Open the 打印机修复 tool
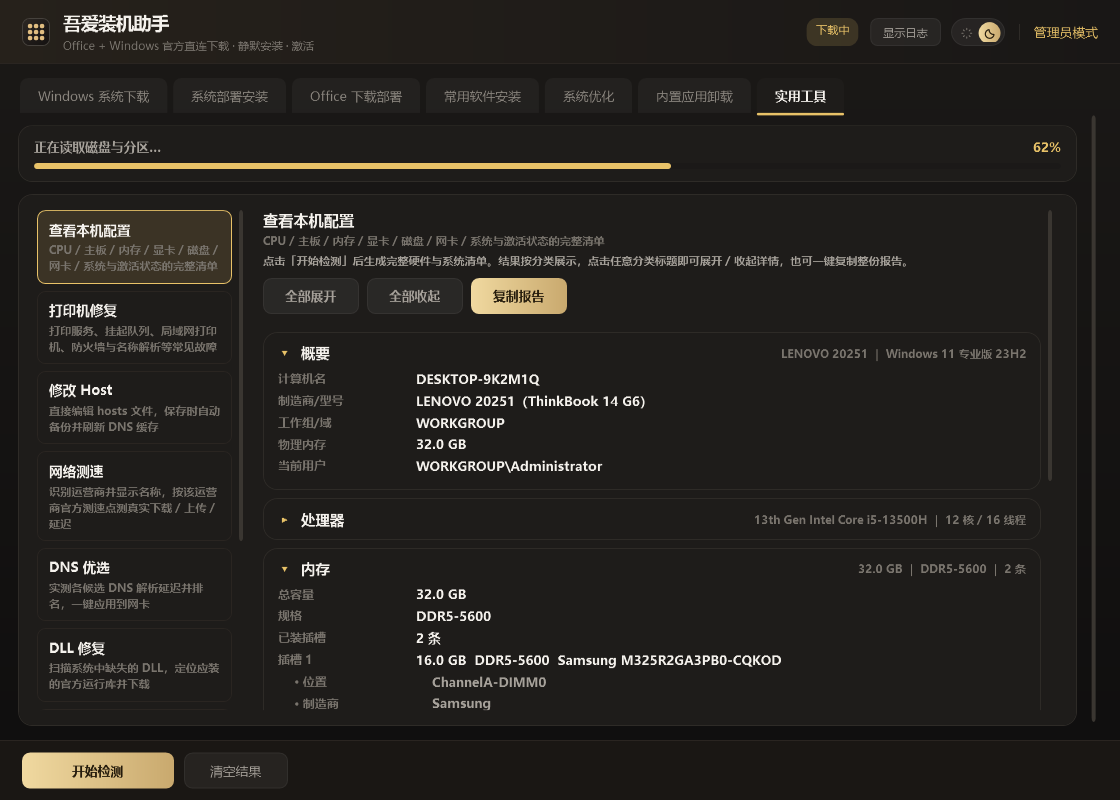 (134, 327)
